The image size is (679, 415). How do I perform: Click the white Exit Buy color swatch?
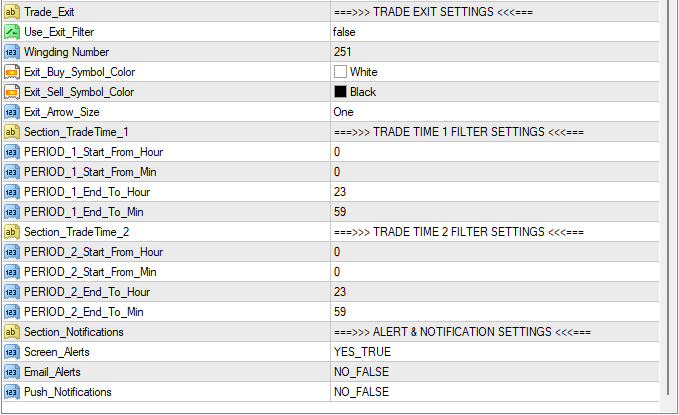point(340,71)
